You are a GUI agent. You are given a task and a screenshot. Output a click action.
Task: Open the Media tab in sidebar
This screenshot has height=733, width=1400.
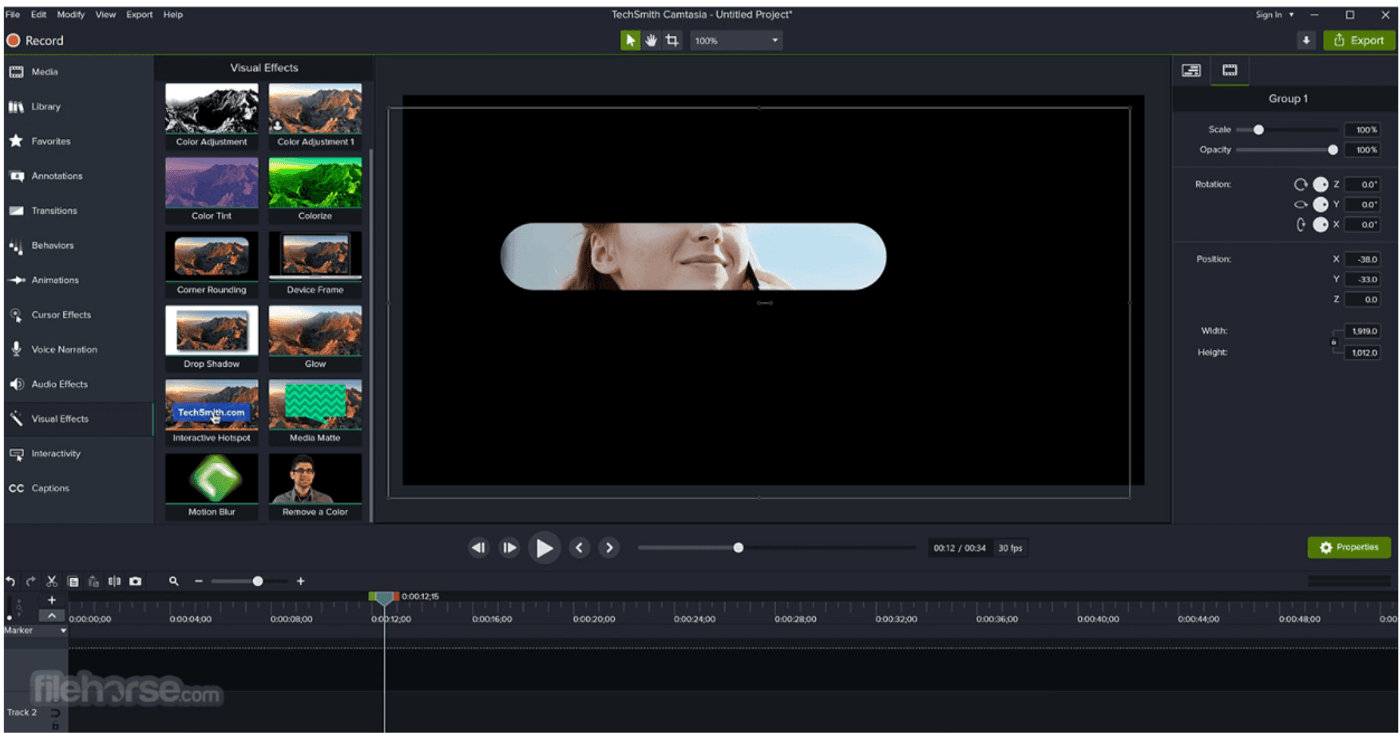coord(77,72)
